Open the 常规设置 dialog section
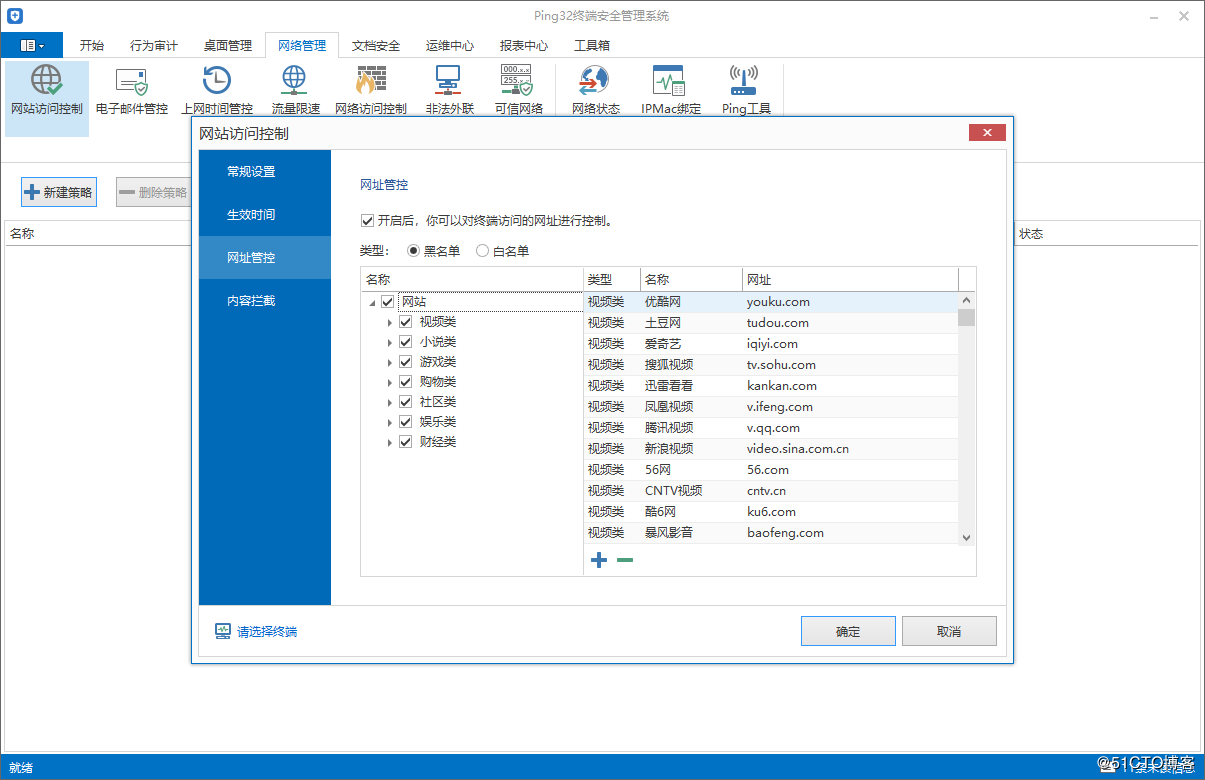The width and height of the screenshot is (1205, 780). (x=265, y=171)
